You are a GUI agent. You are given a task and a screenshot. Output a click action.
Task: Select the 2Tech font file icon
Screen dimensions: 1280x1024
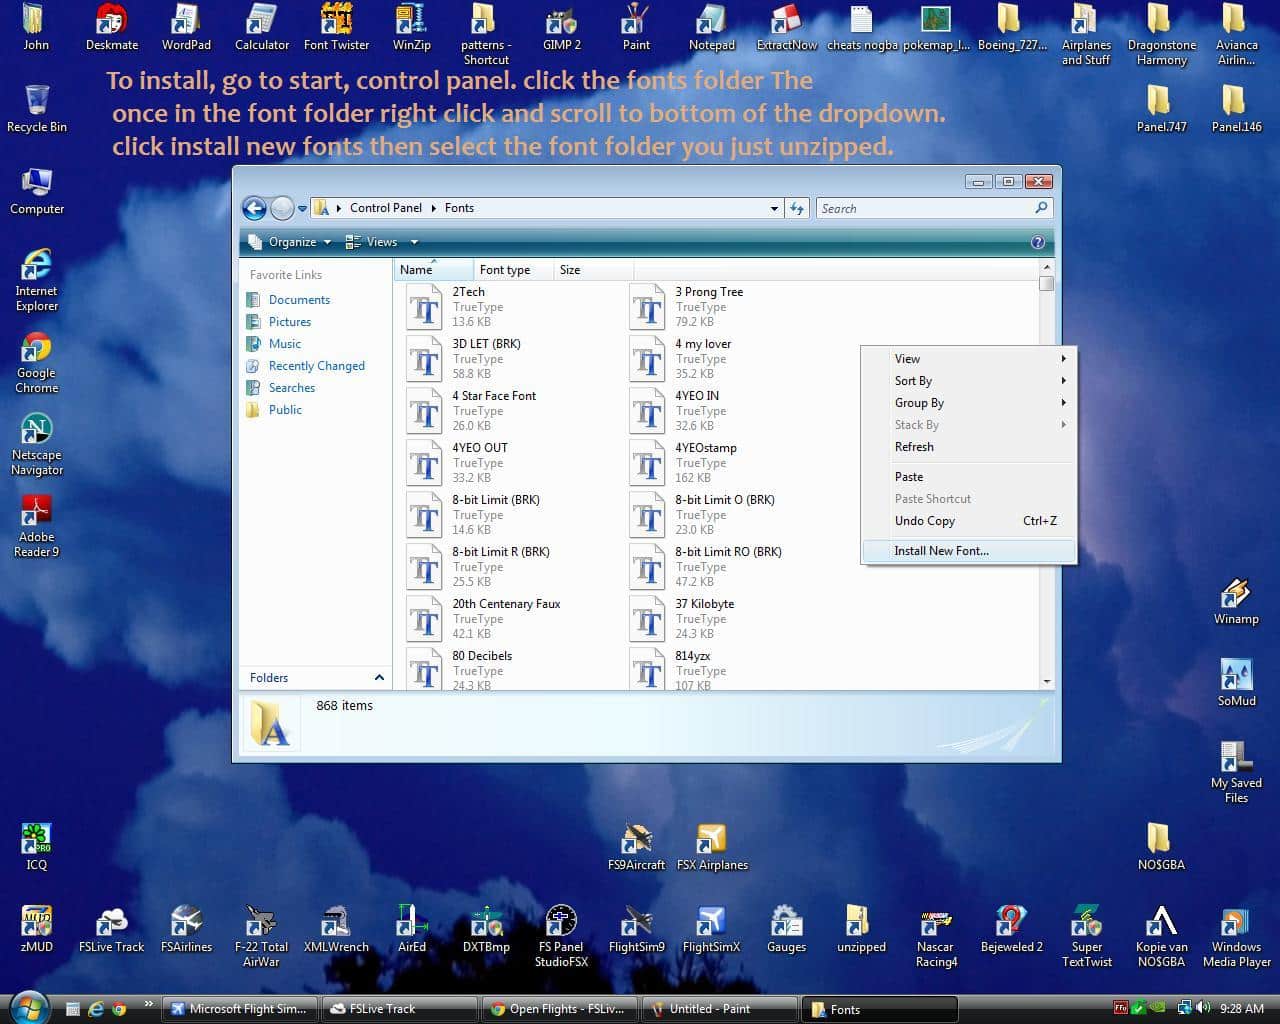[425, 307]
